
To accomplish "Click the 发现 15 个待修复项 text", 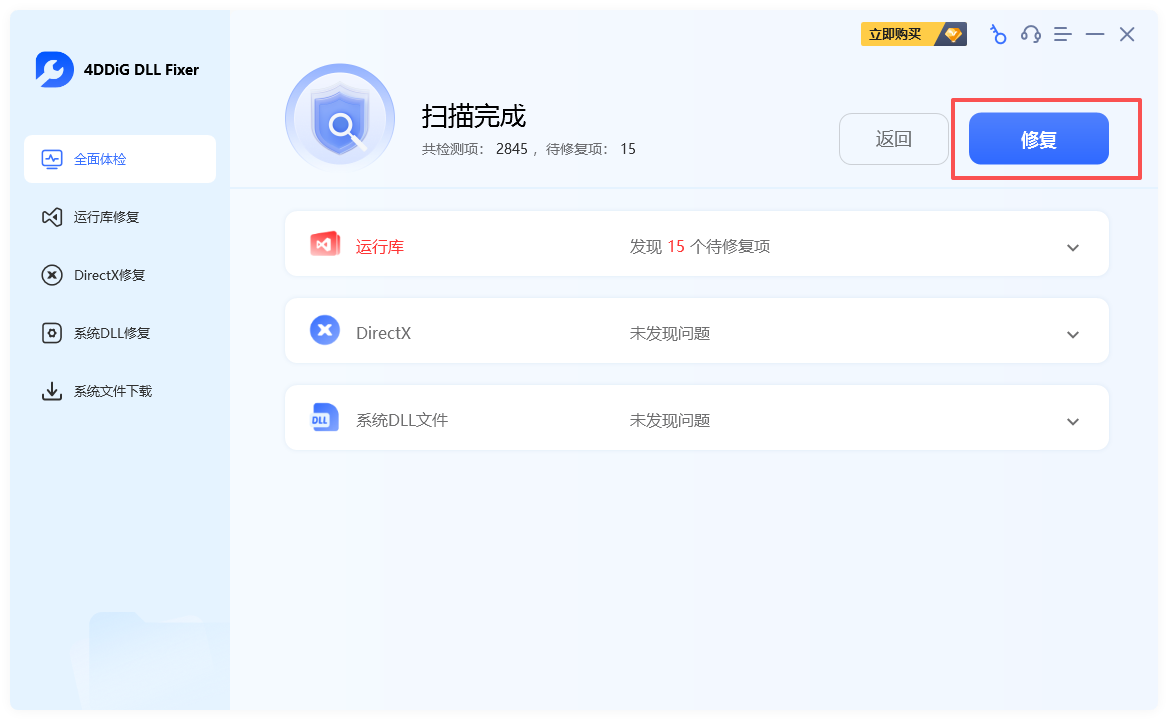I will pos(700,243).
